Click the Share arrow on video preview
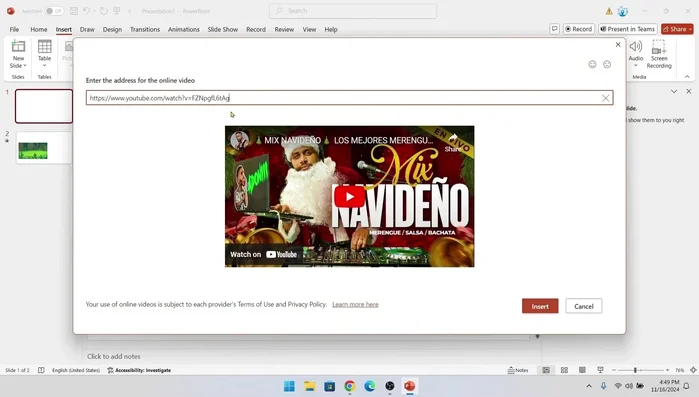 pos(453,142)
